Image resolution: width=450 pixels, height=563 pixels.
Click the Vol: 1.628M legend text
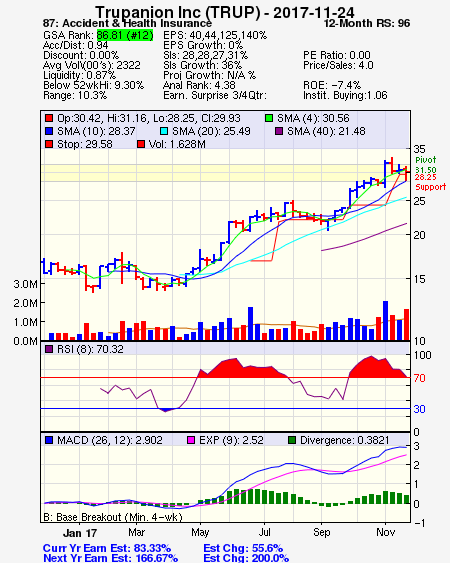tap(177, 144)
